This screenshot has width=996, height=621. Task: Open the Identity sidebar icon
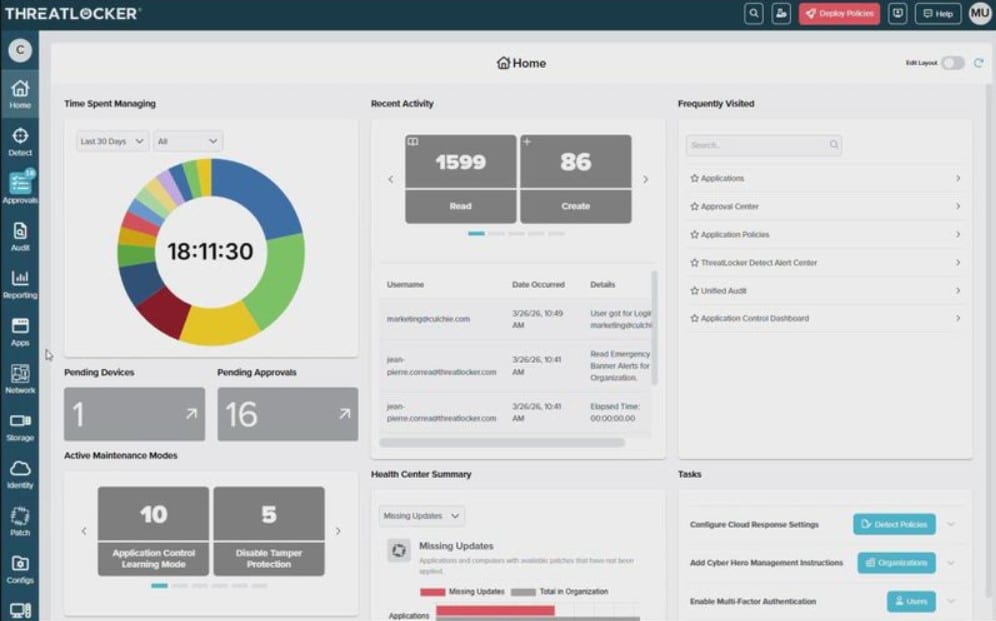pos(20,474)
